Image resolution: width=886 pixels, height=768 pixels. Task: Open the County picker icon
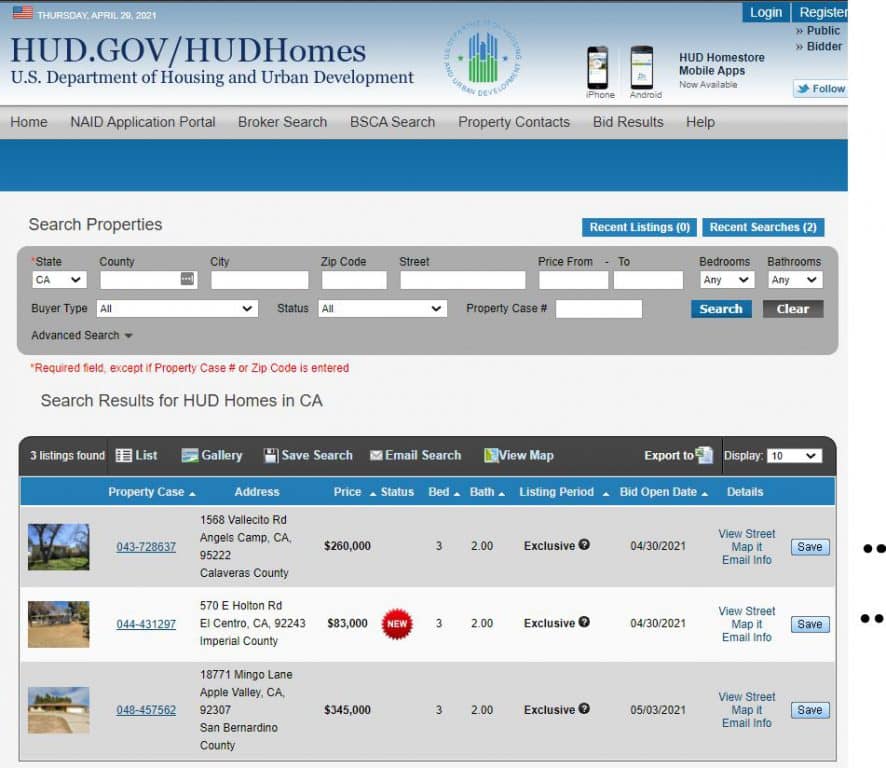tap(187, 279)
